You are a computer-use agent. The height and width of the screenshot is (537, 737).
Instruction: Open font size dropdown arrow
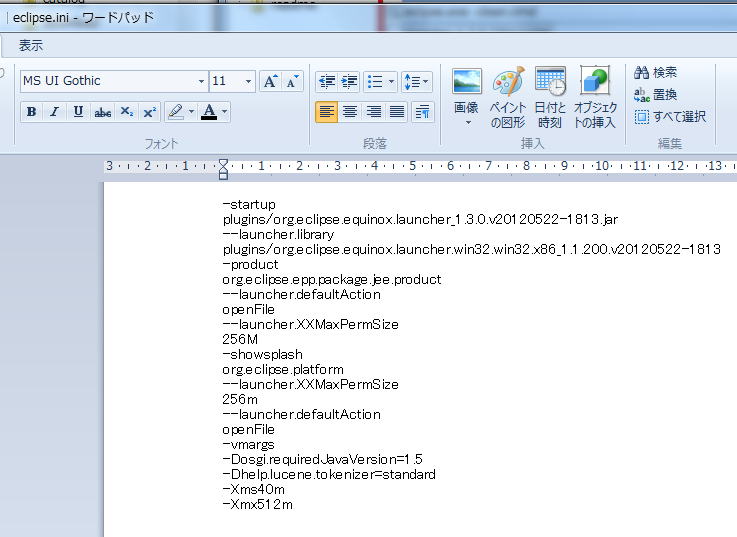(x=248, y=81)
